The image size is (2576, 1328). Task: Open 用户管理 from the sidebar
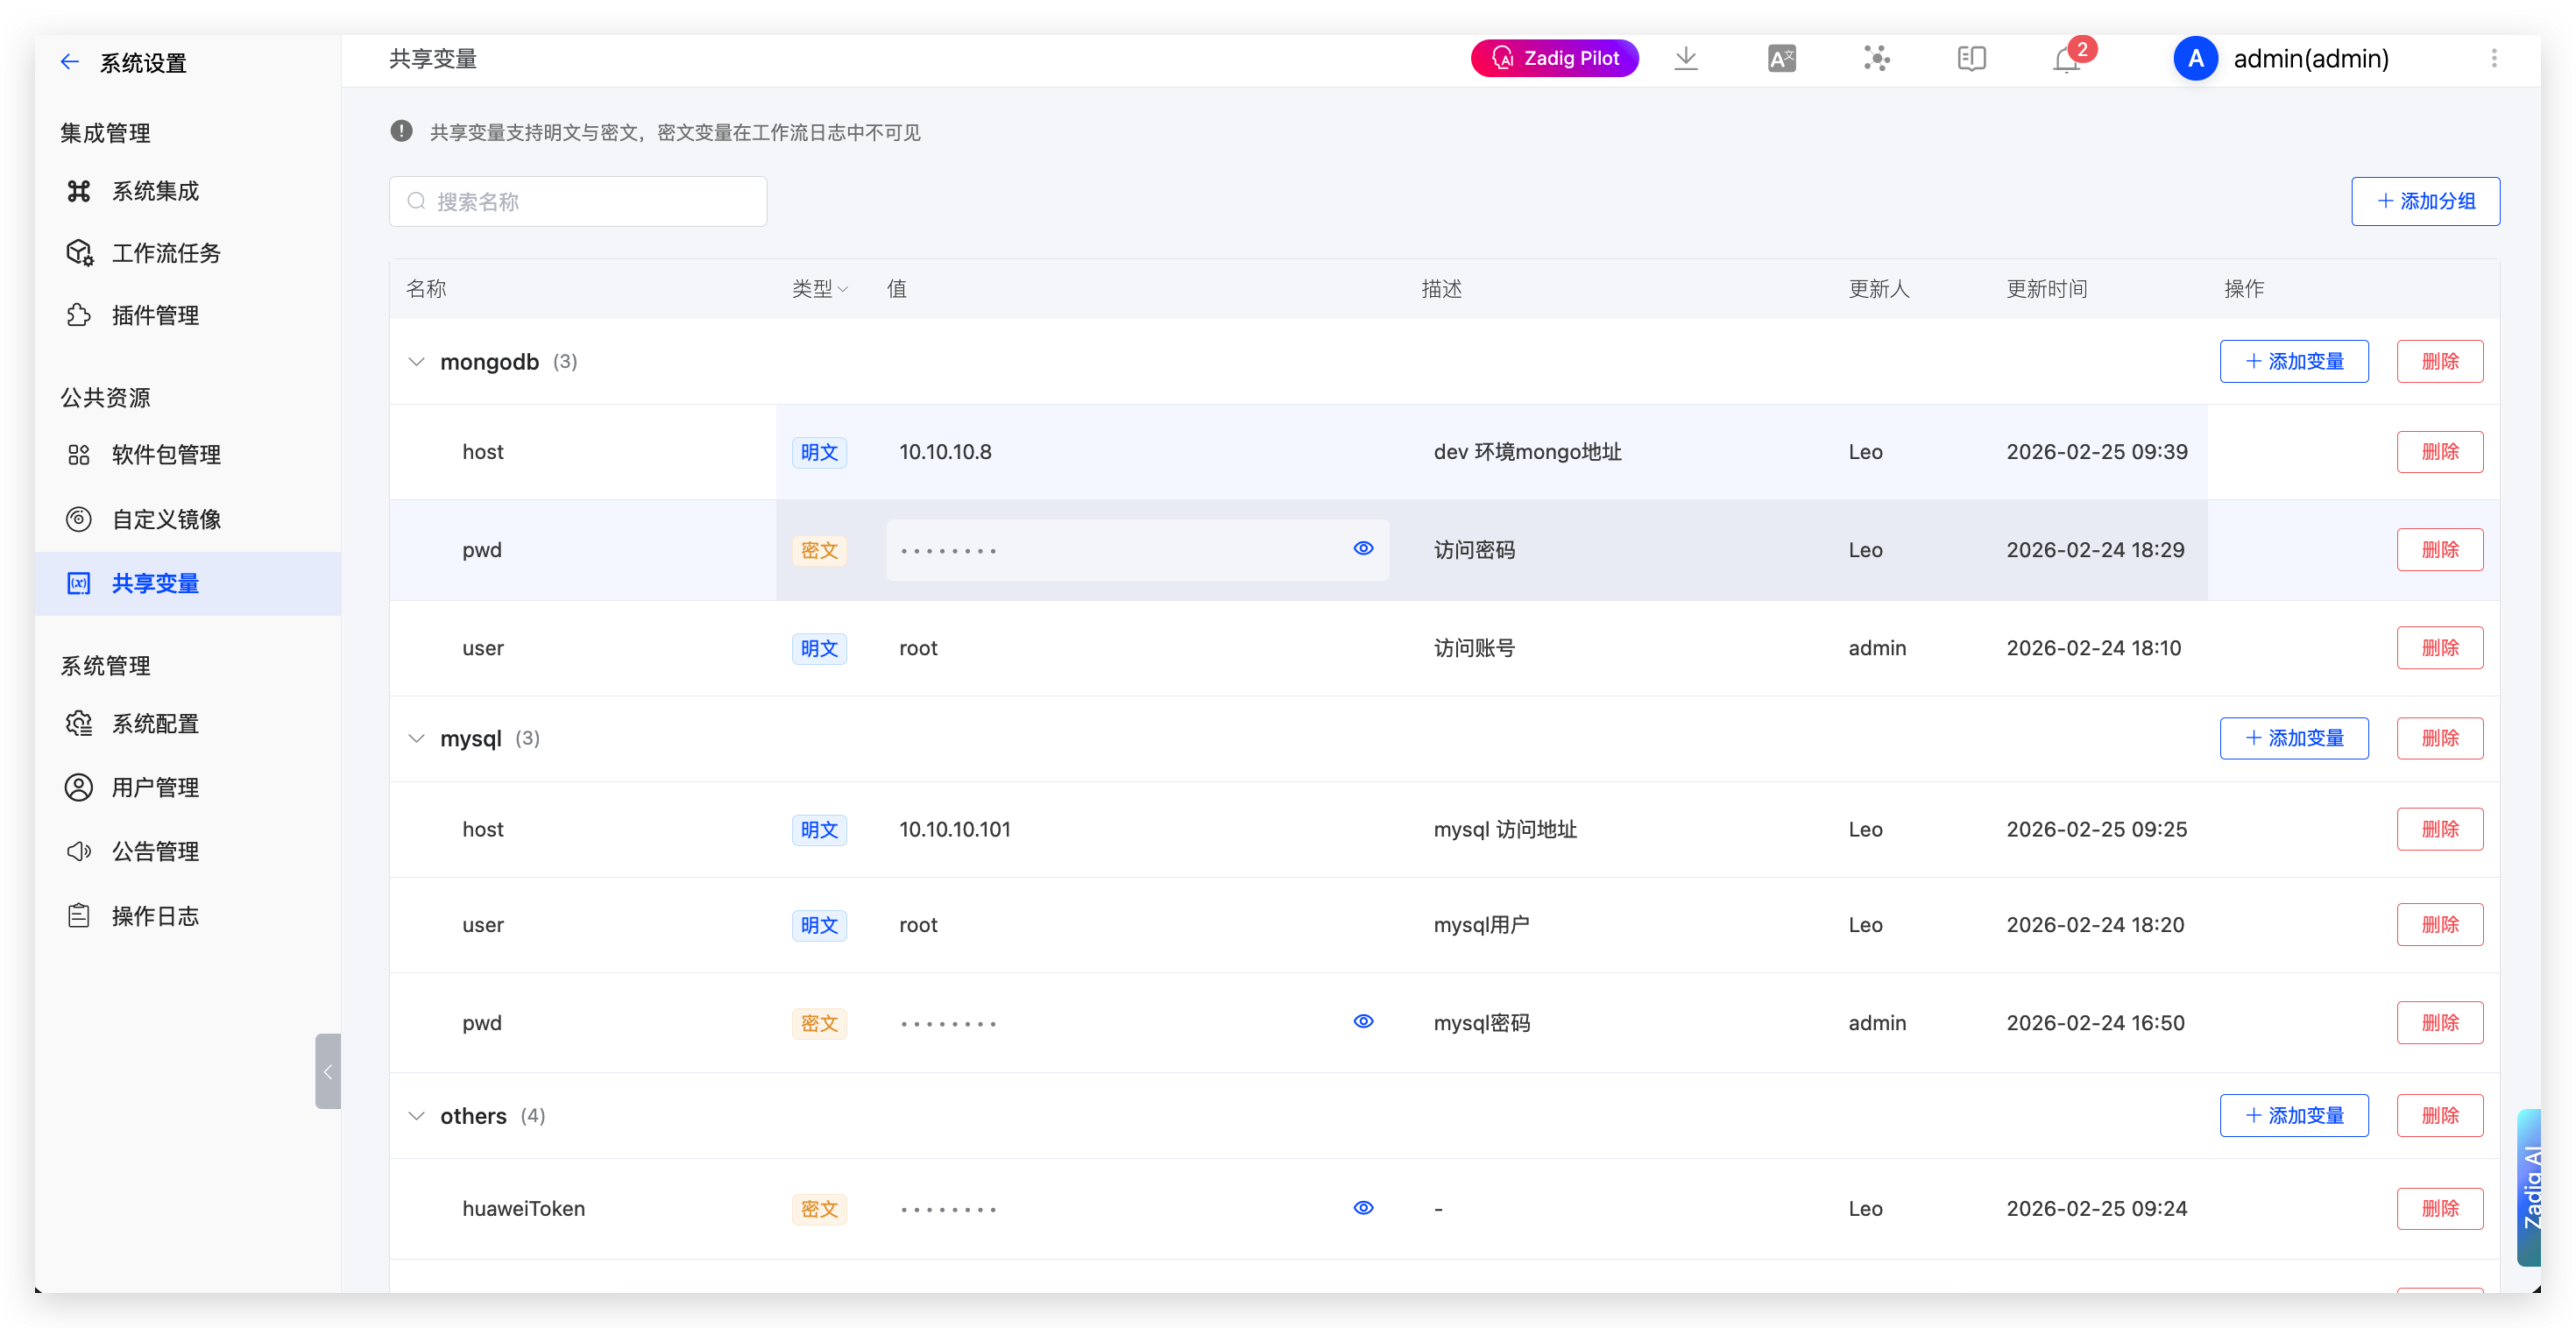pos(155,787)
